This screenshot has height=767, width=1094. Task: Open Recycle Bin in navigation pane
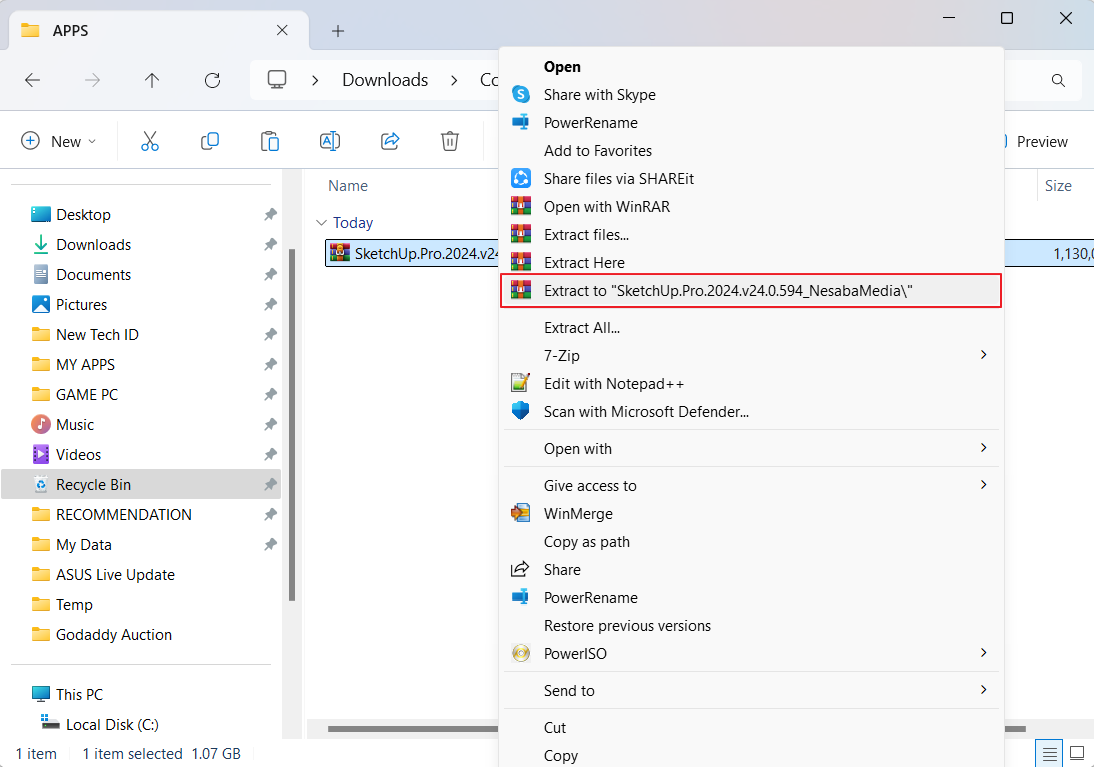coord(93,485)
